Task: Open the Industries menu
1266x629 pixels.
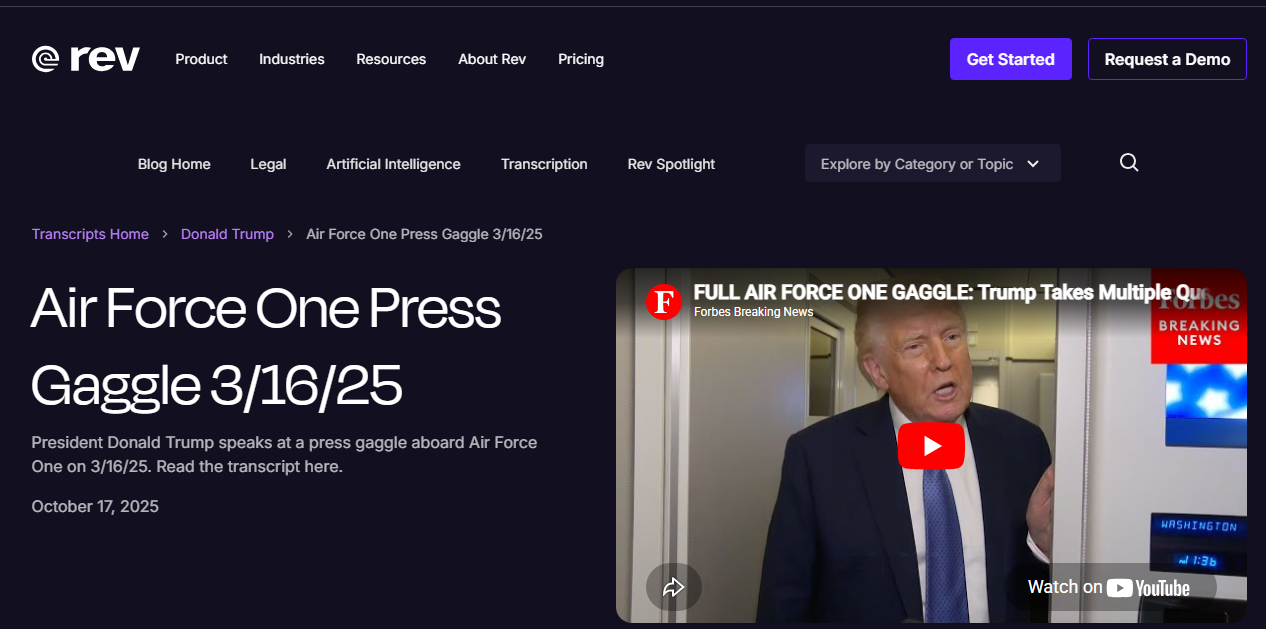Action: [x=291, y=59]
